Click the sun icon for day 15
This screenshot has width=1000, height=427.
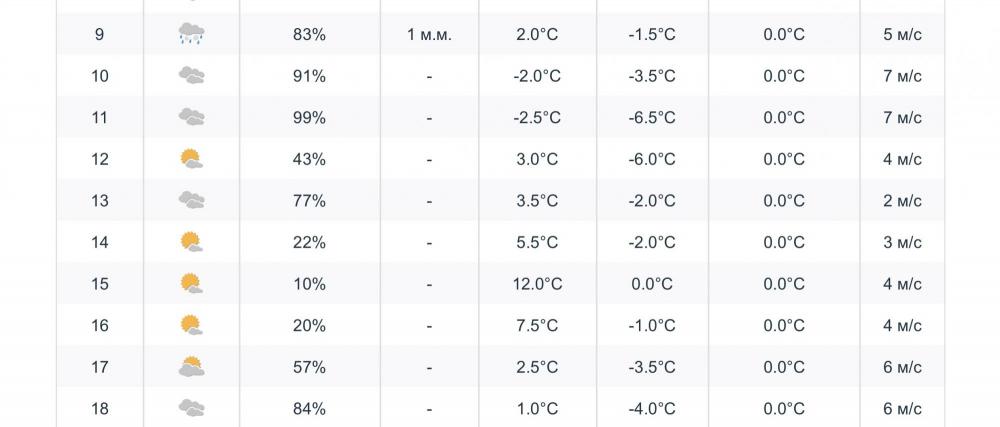tap(191, 284)
